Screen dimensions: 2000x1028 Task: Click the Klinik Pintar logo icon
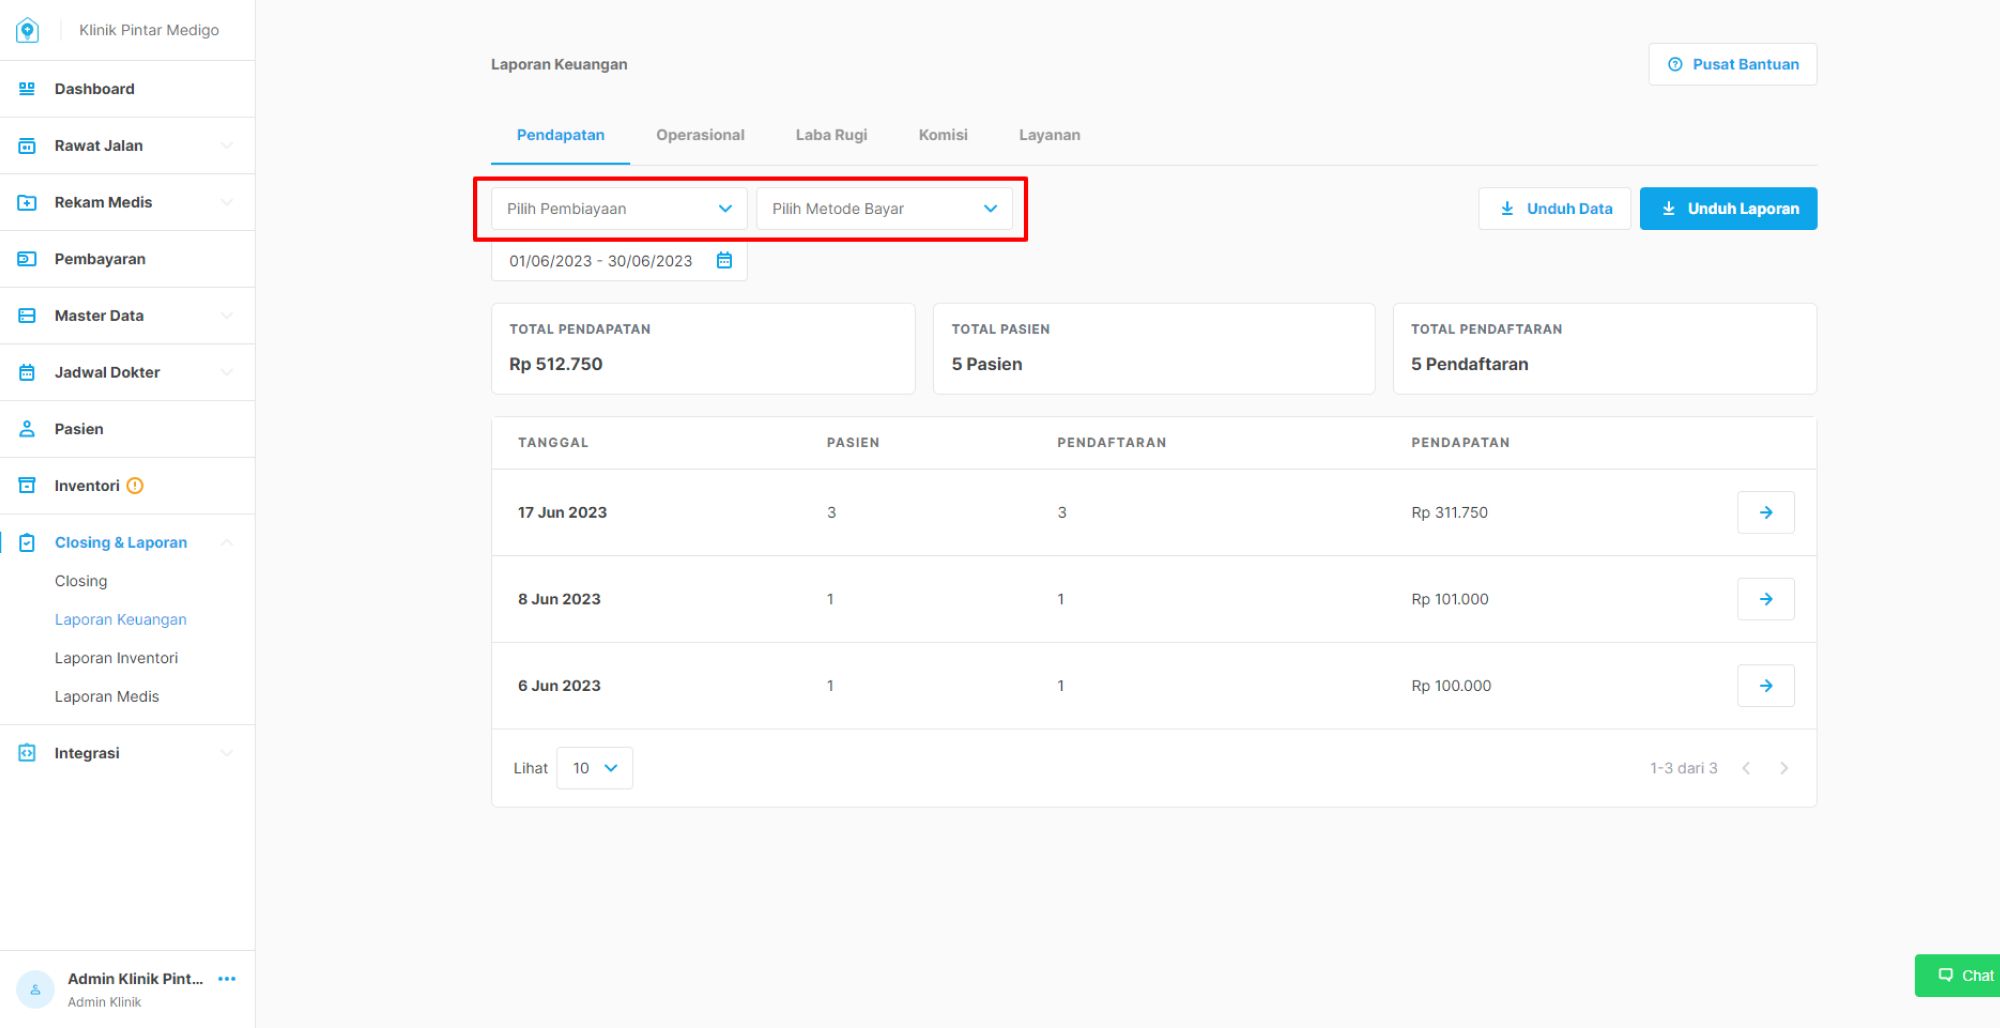28,30
